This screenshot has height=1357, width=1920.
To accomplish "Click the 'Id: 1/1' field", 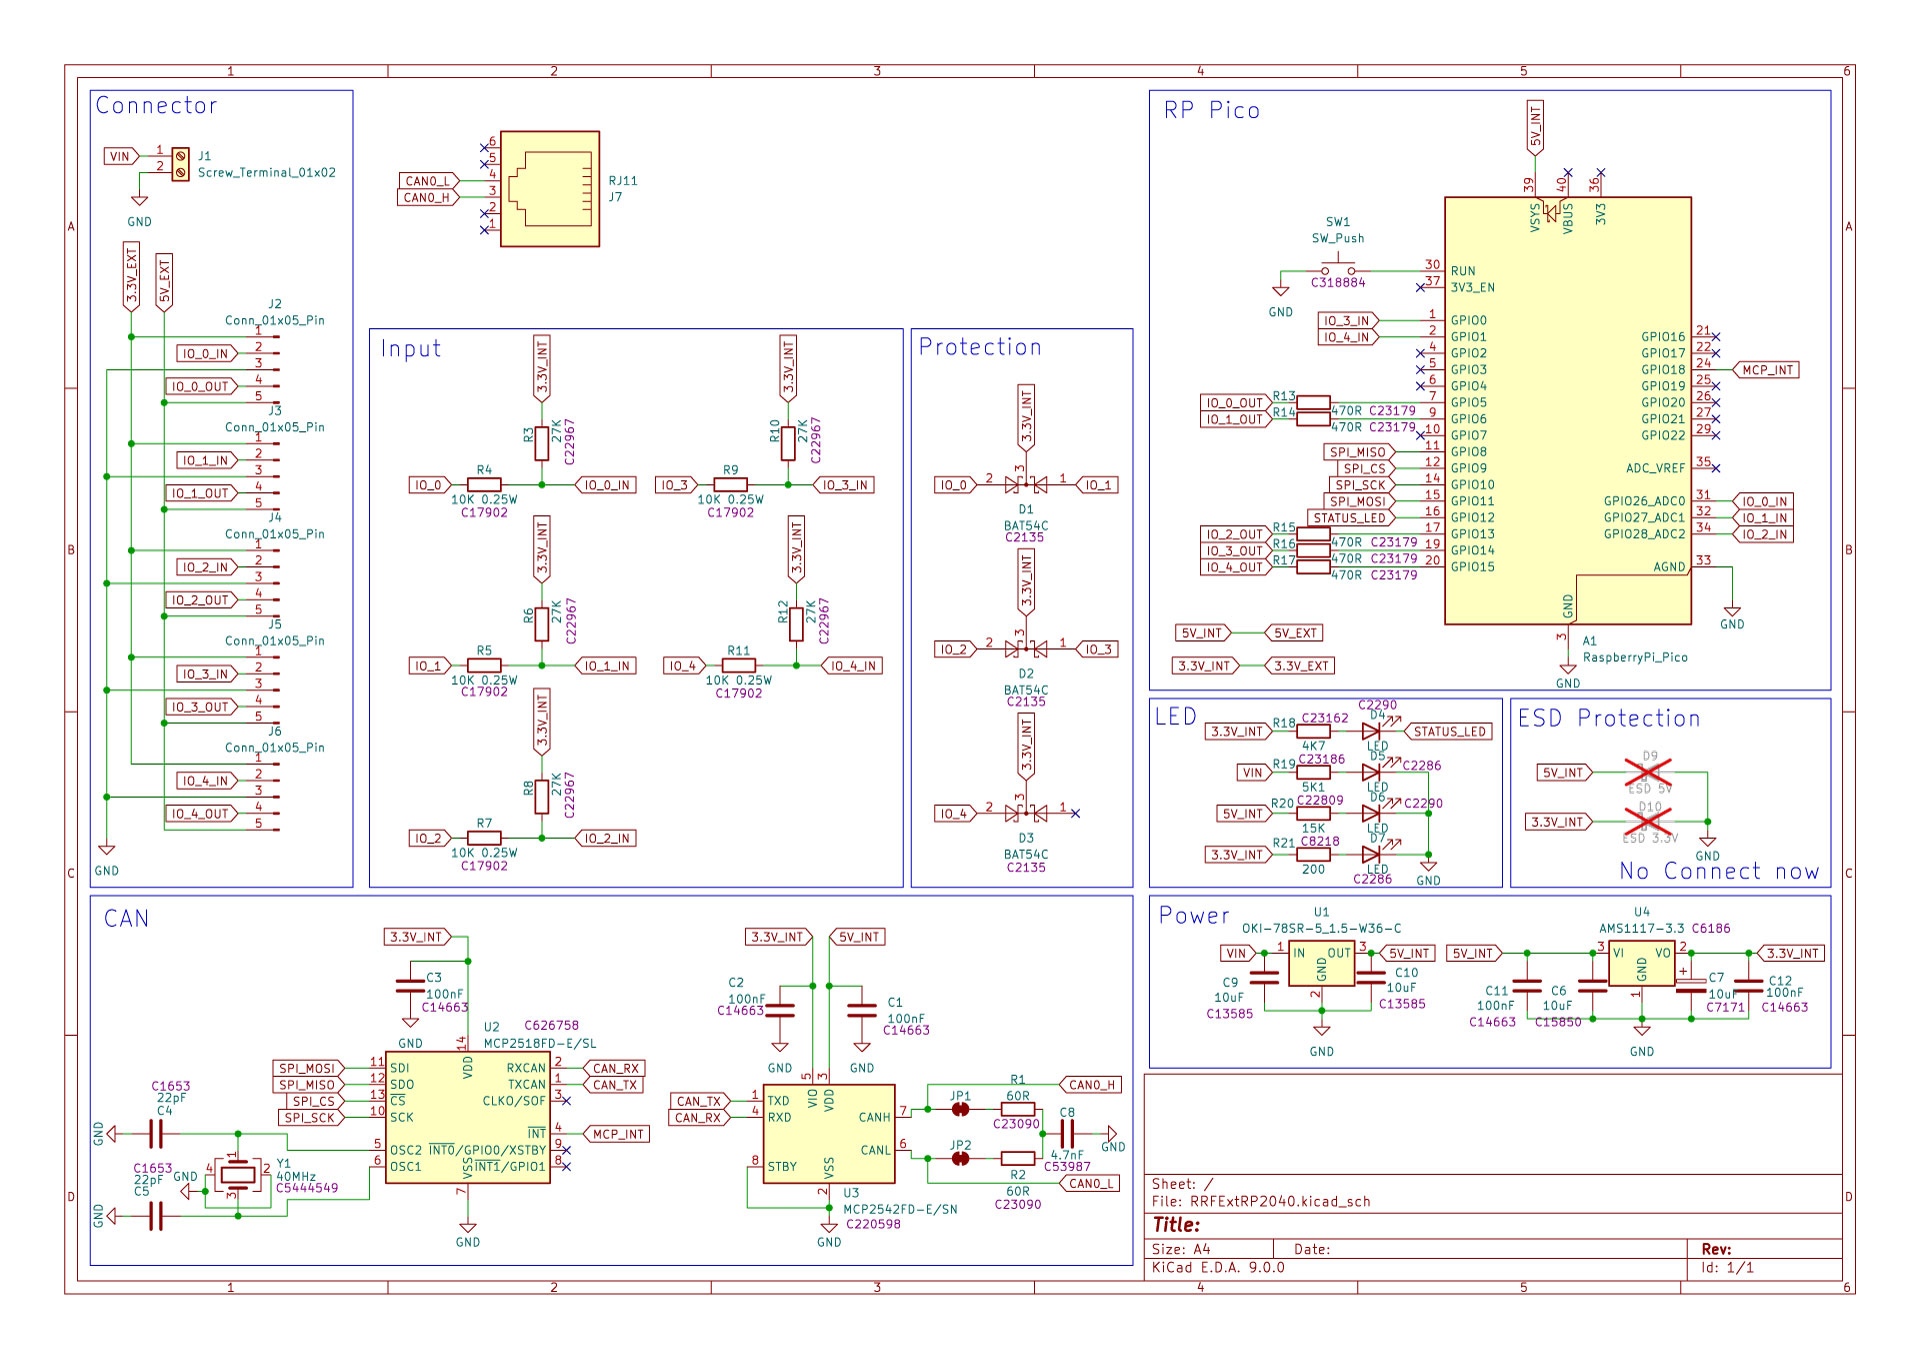I will click(x=1727, y=1267).
